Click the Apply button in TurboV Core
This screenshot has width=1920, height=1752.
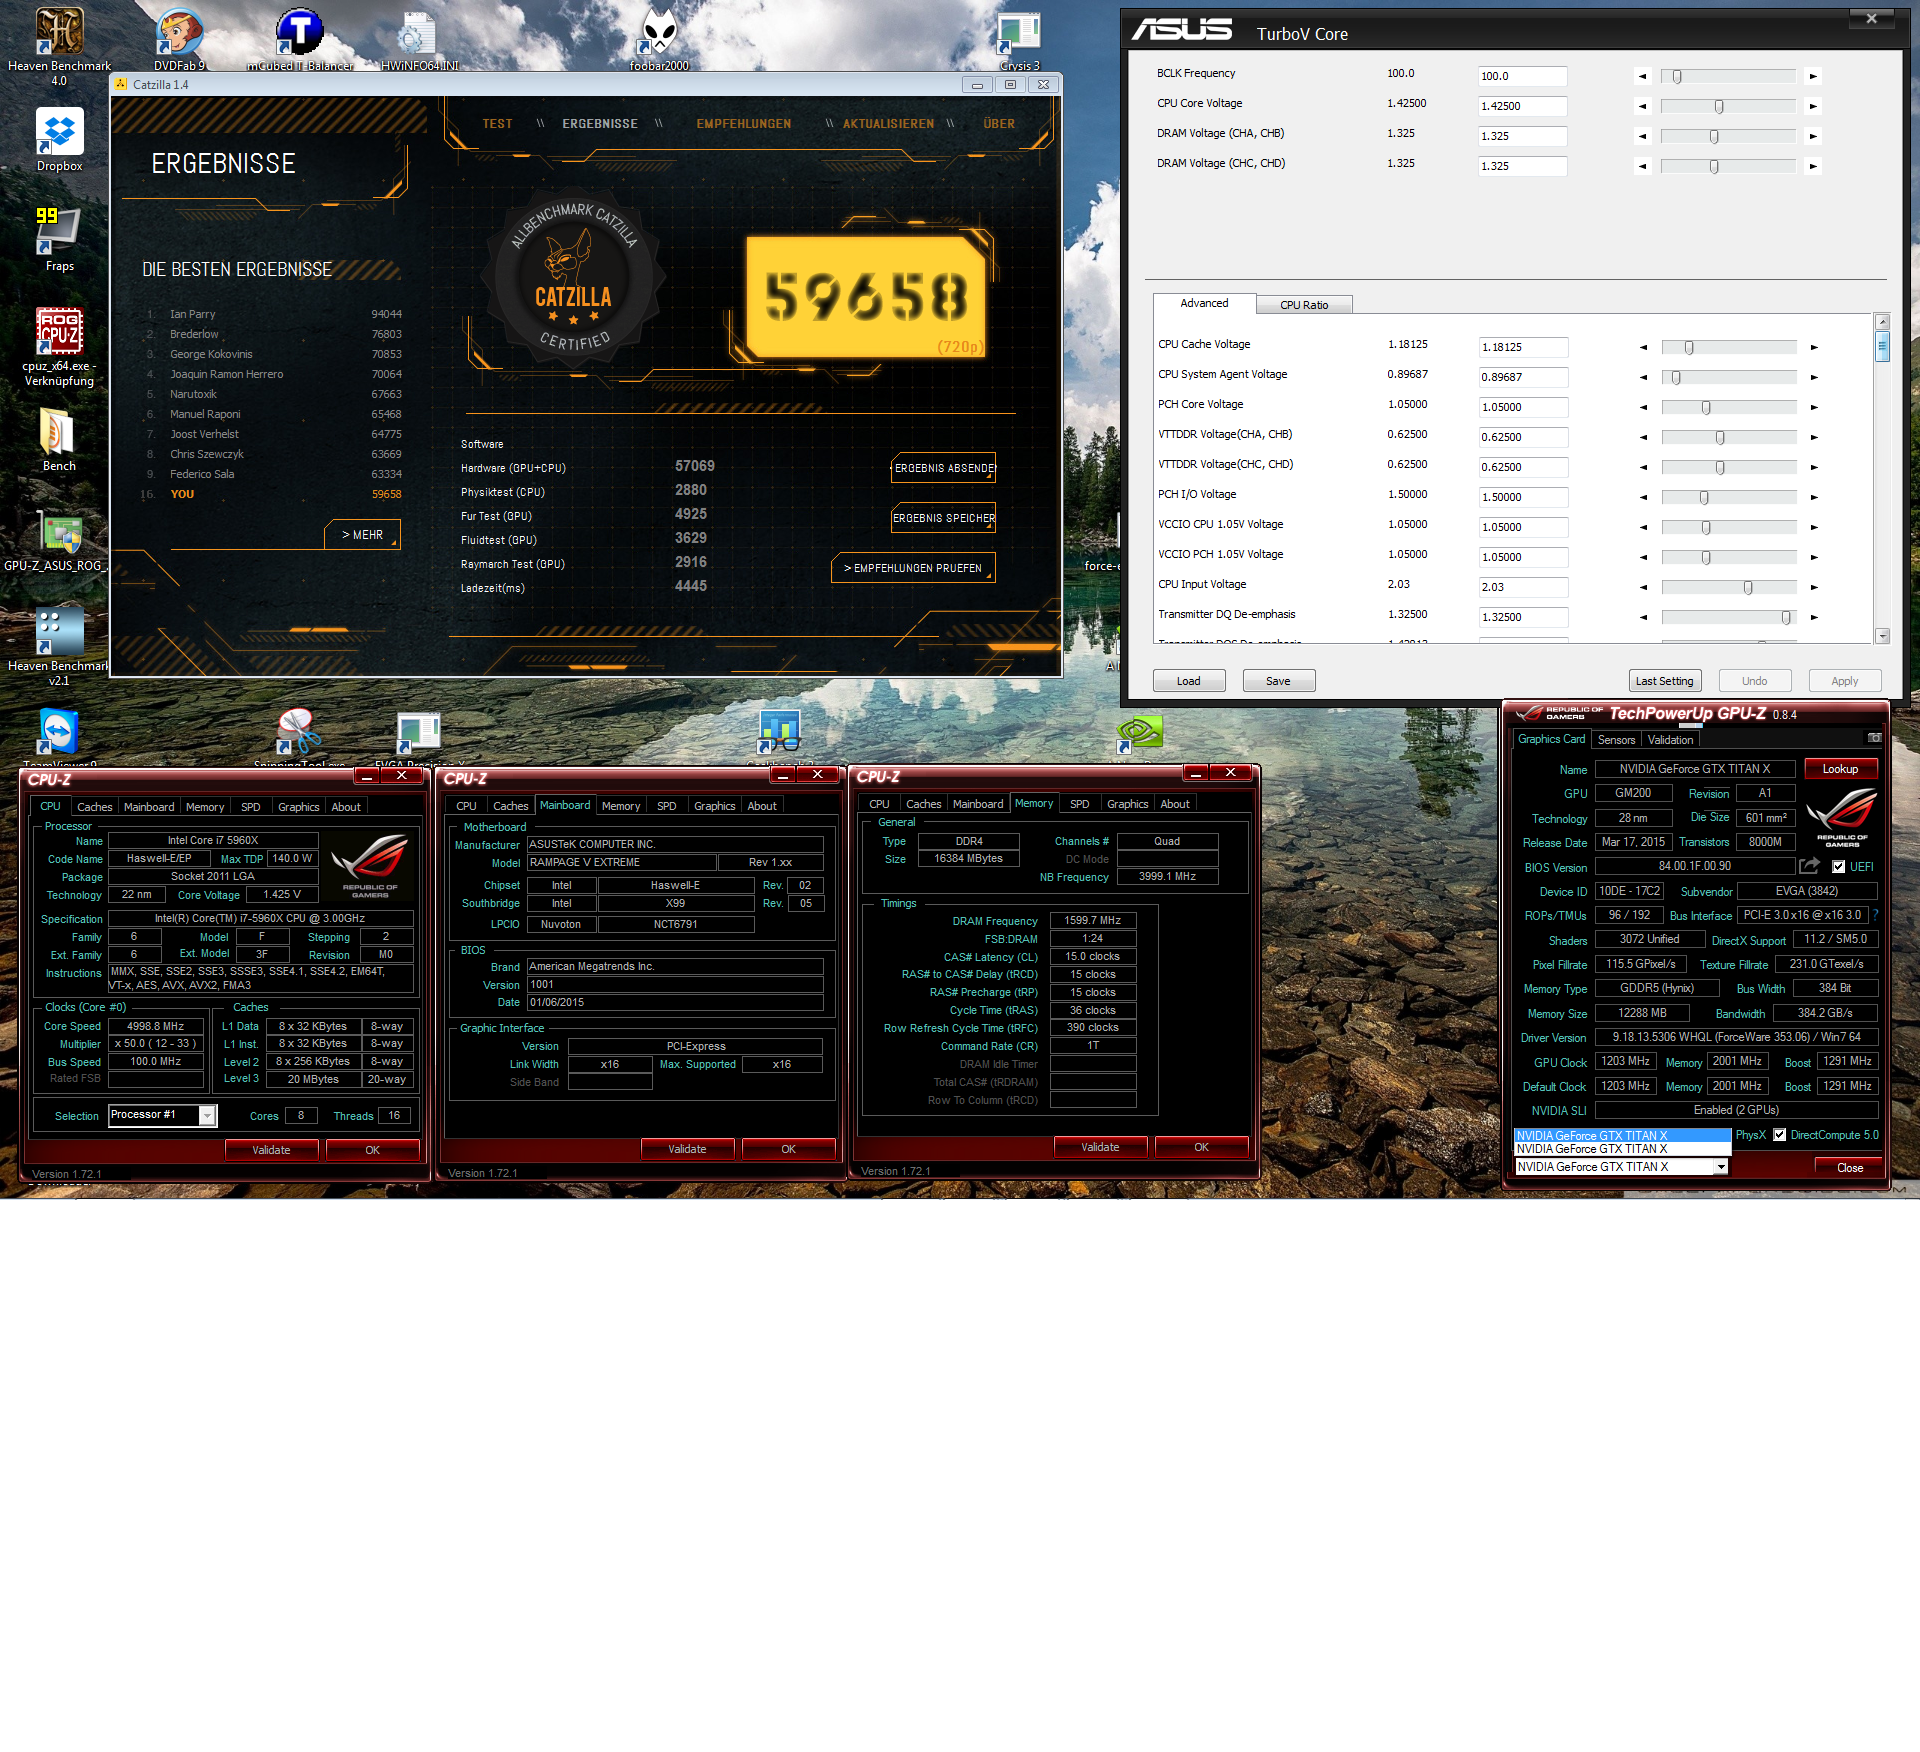(x=1844, y=681)
